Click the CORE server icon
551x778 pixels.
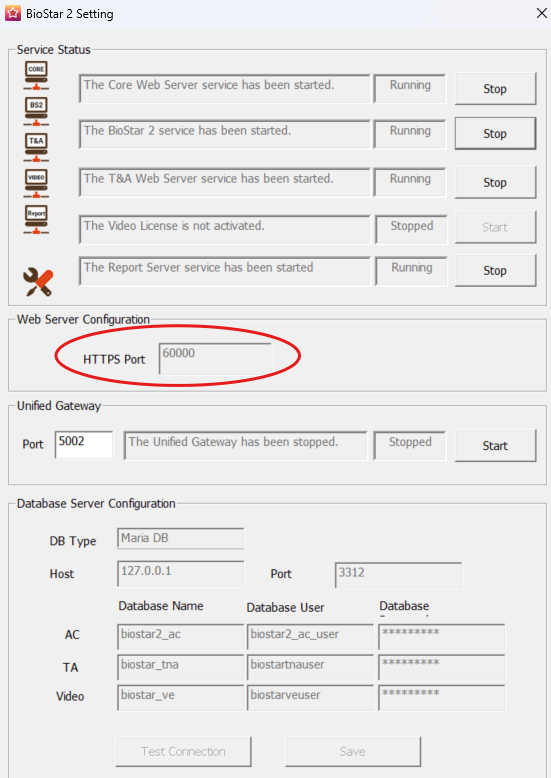click(x=36, y=75)
